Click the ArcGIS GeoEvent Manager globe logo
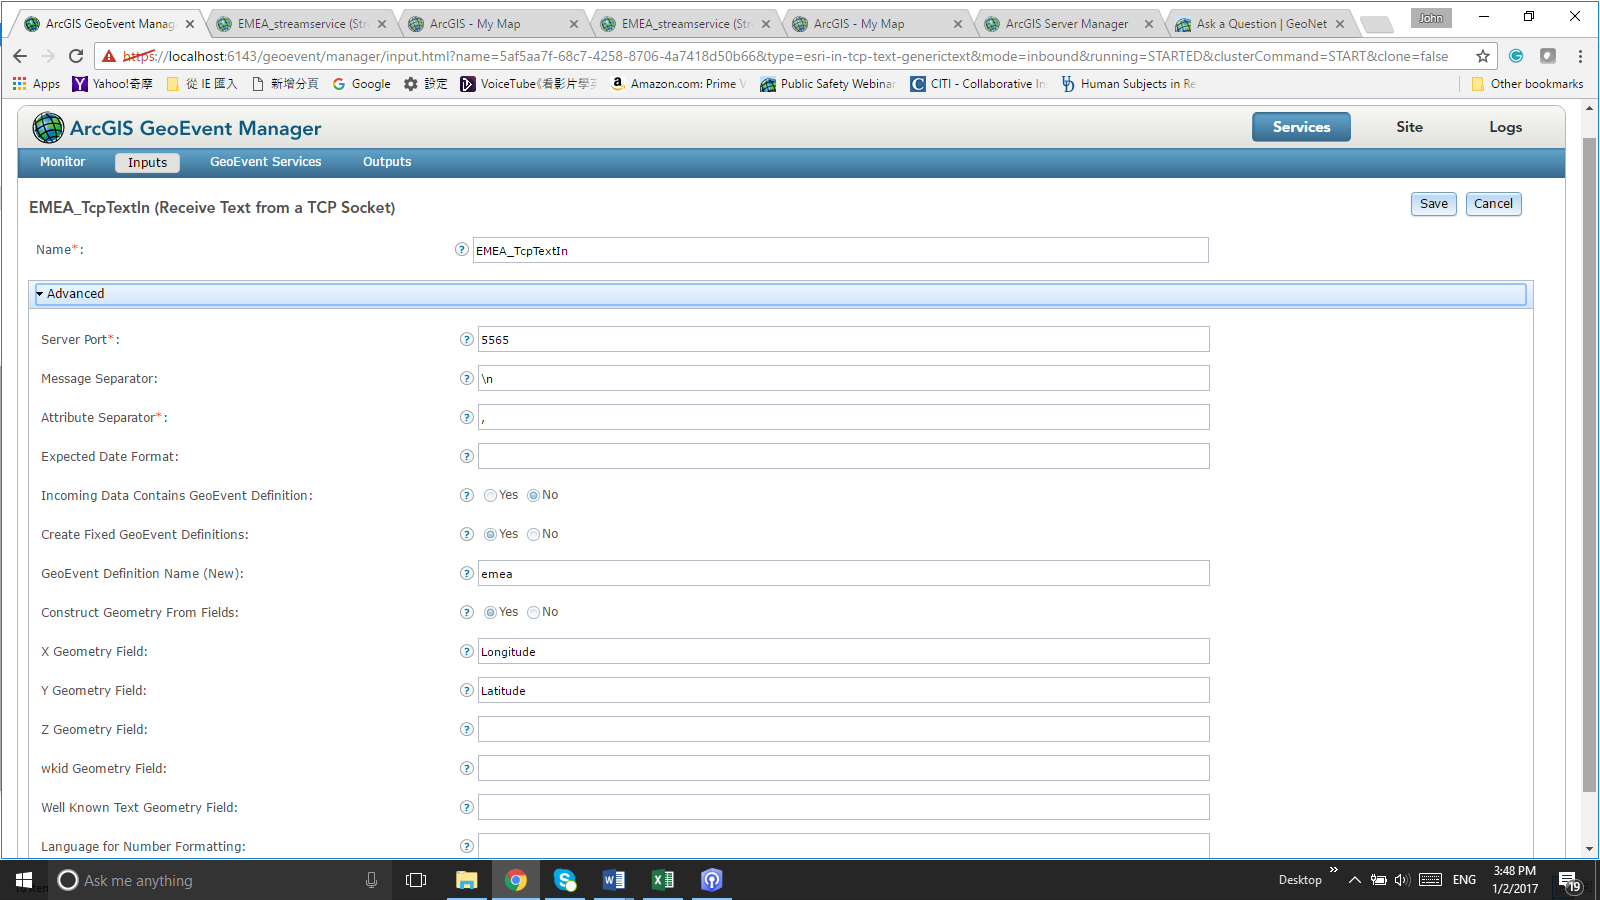This screenshot has width=1600, height=900. [x=48, y=128]
